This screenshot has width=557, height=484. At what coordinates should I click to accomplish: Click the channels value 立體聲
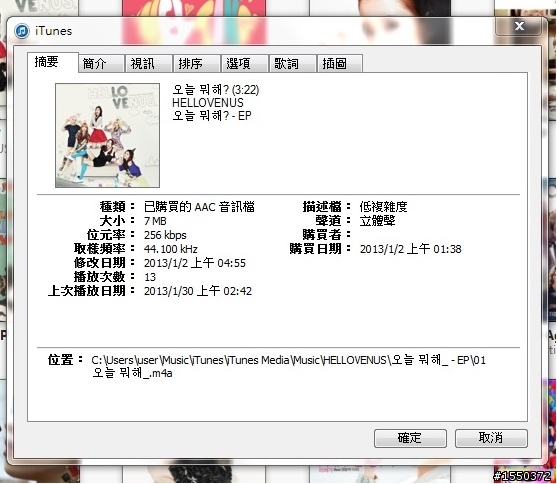point(377,221)
